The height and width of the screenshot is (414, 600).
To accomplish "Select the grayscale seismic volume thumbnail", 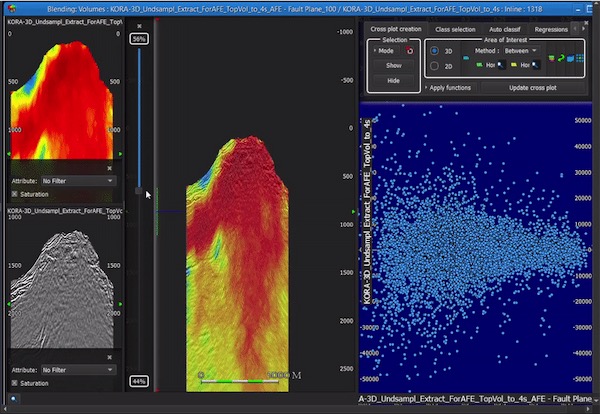I will [x=62, y=289].
